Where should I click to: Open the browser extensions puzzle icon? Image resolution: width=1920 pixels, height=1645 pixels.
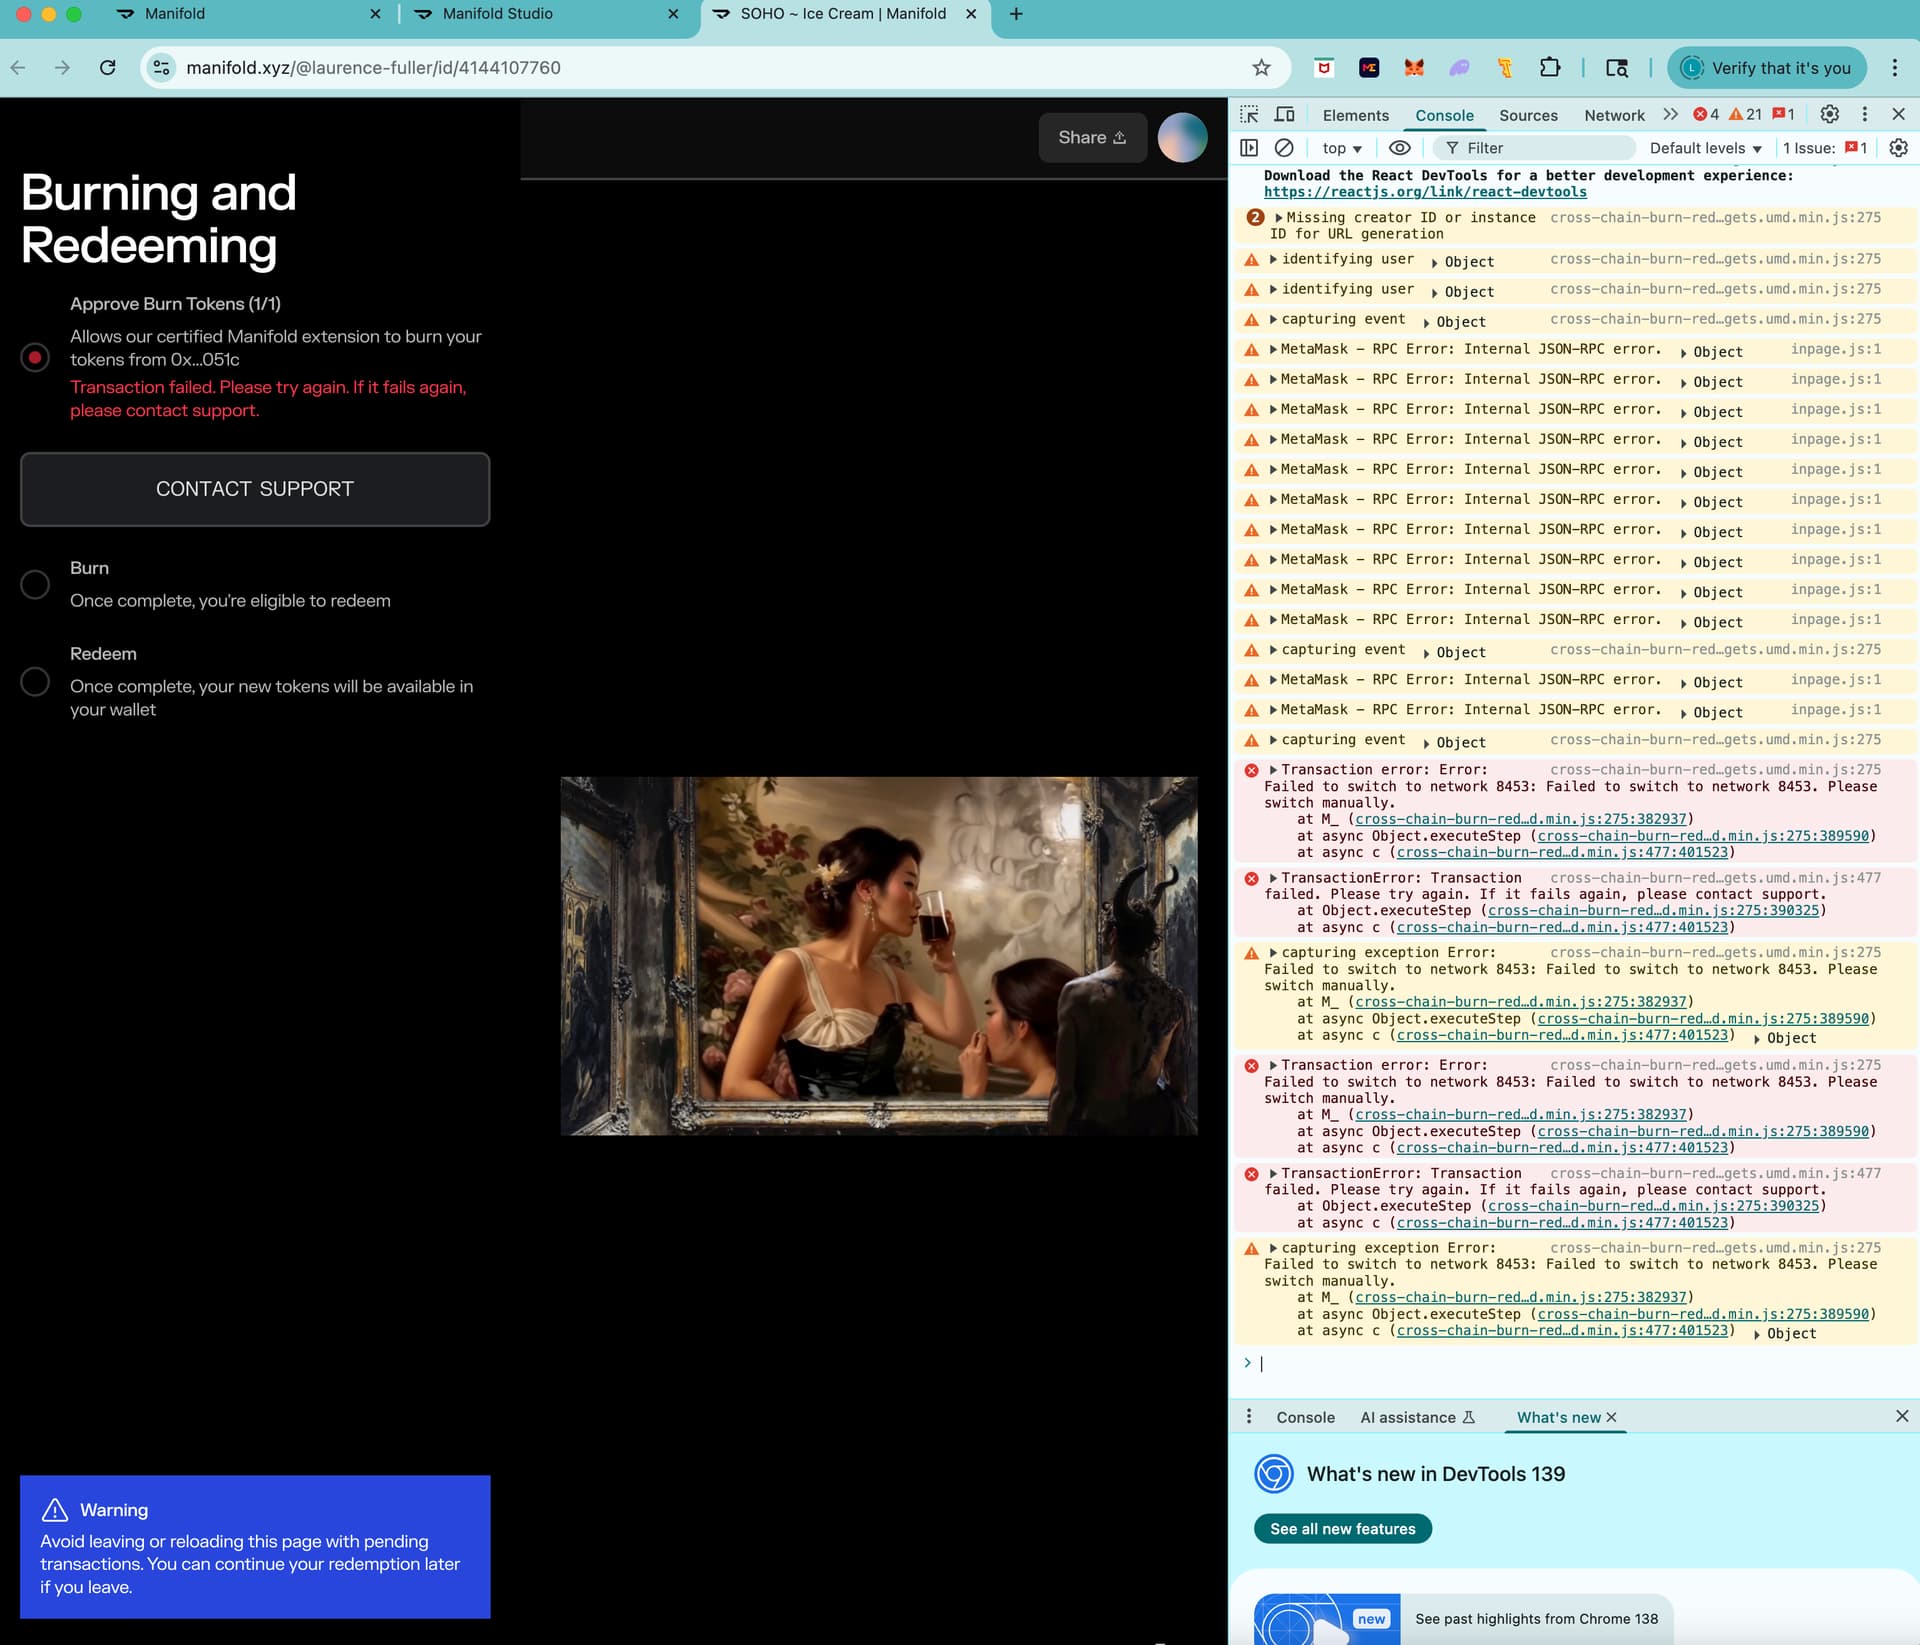(1549, 68)
